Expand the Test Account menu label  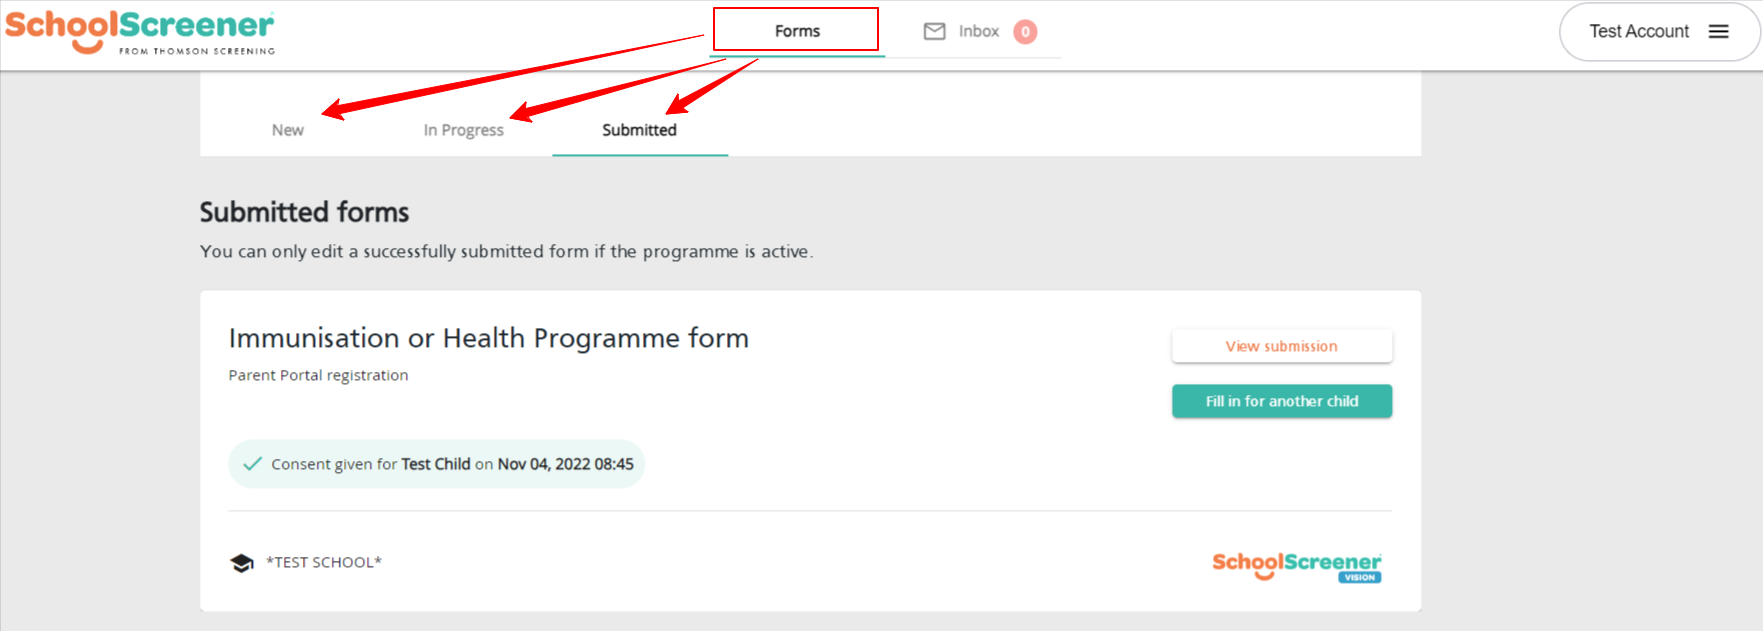pyautogui.click(x=1639, y=32)
